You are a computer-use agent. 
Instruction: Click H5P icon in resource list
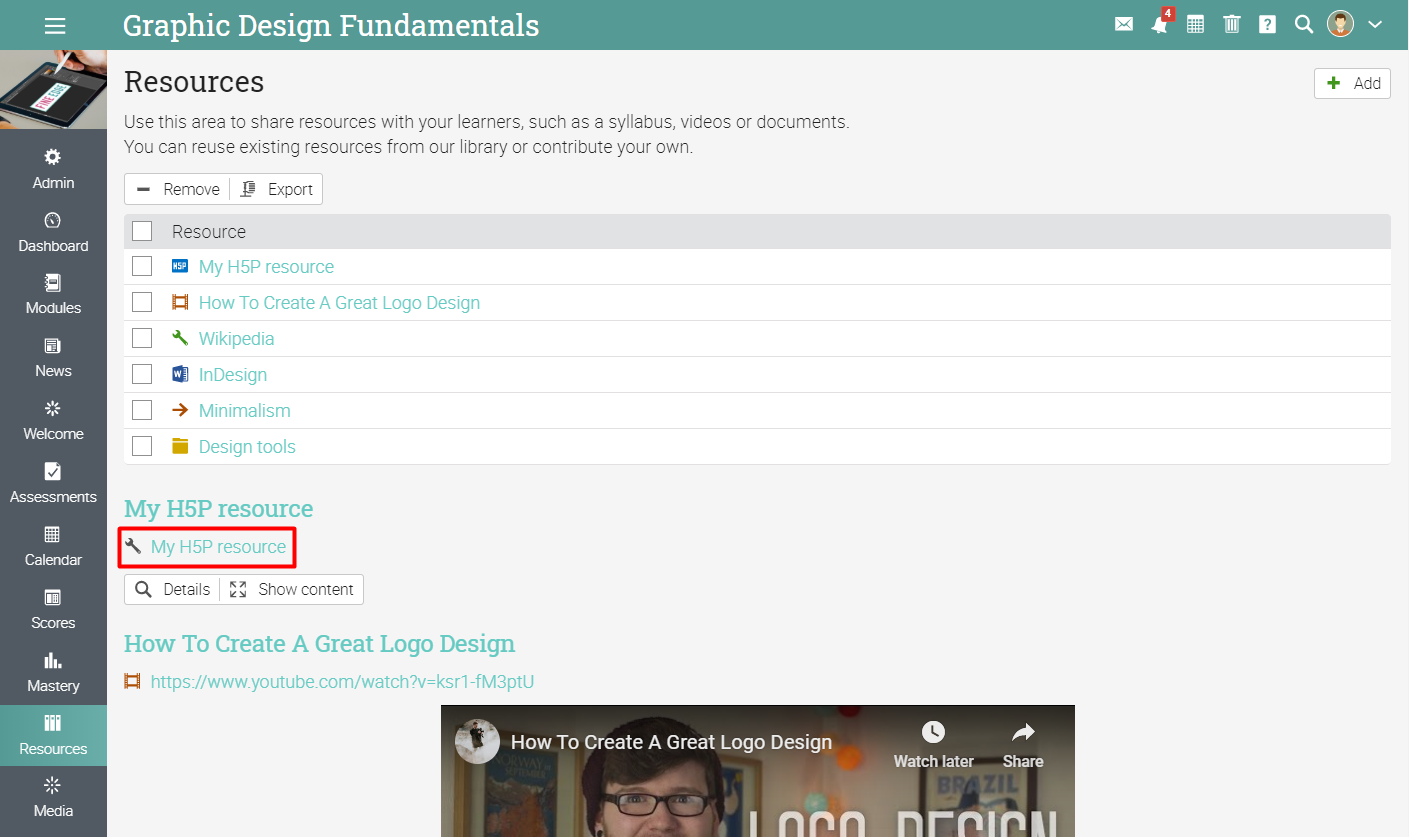coord(180,266)
